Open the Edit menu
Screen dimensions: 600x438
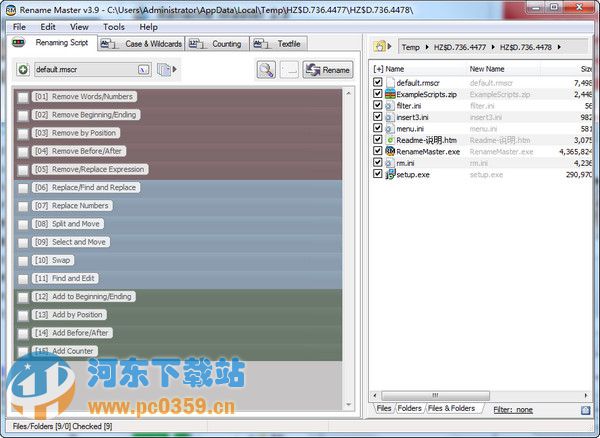pos(48,27)
